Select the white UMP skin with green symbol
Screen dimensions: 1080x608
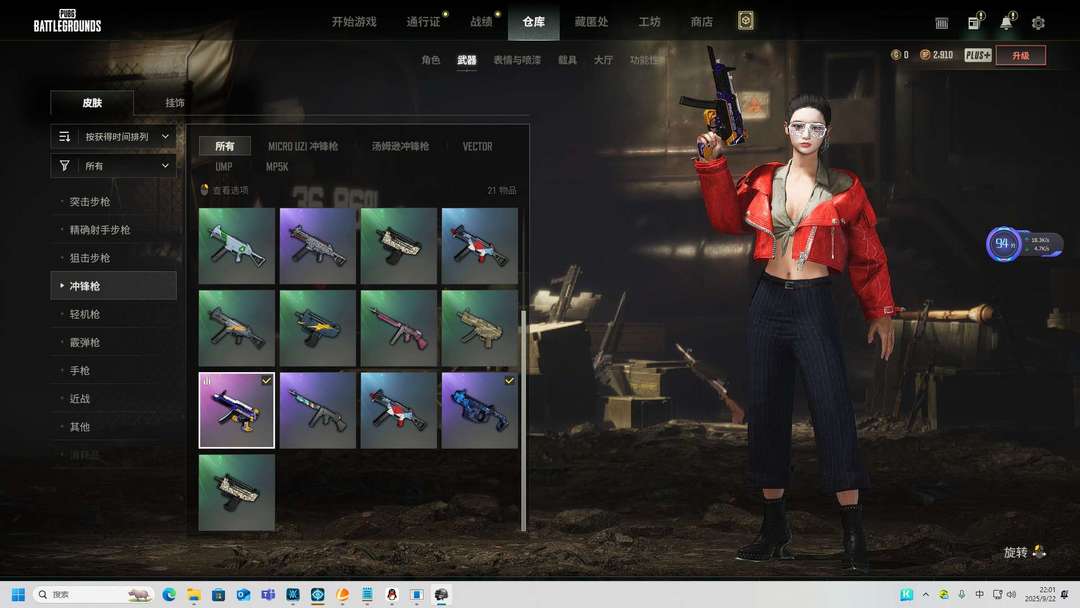click(236, 246)
